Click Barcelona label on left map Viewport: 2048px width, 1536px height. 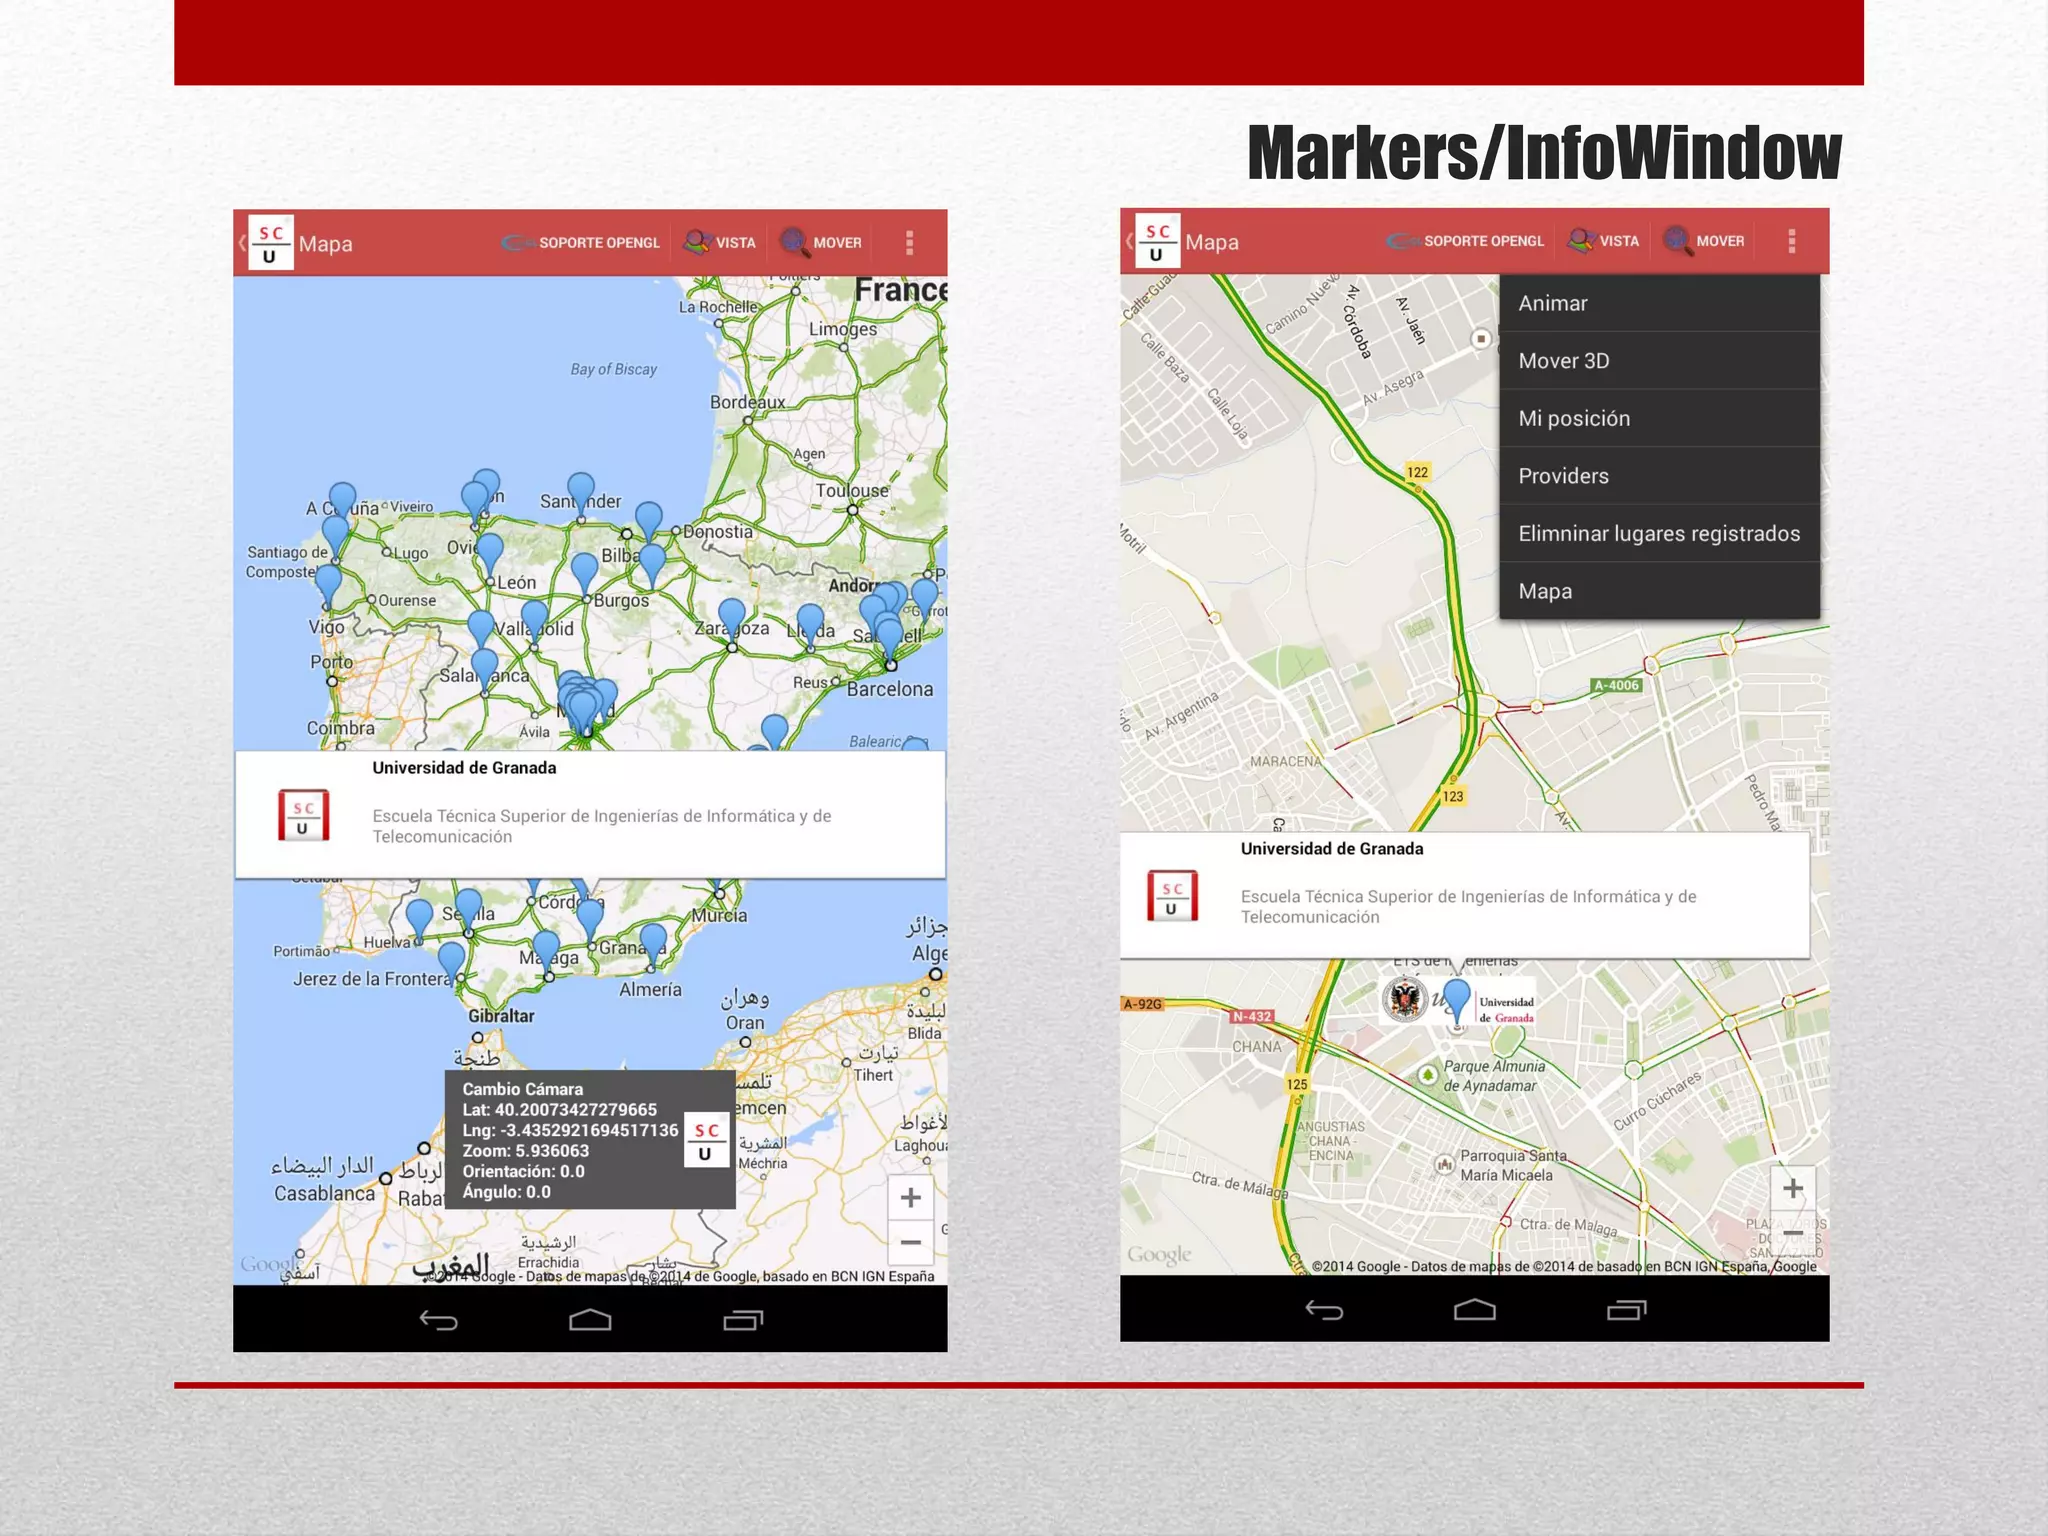pyautogui.click(x=890, y=689)
